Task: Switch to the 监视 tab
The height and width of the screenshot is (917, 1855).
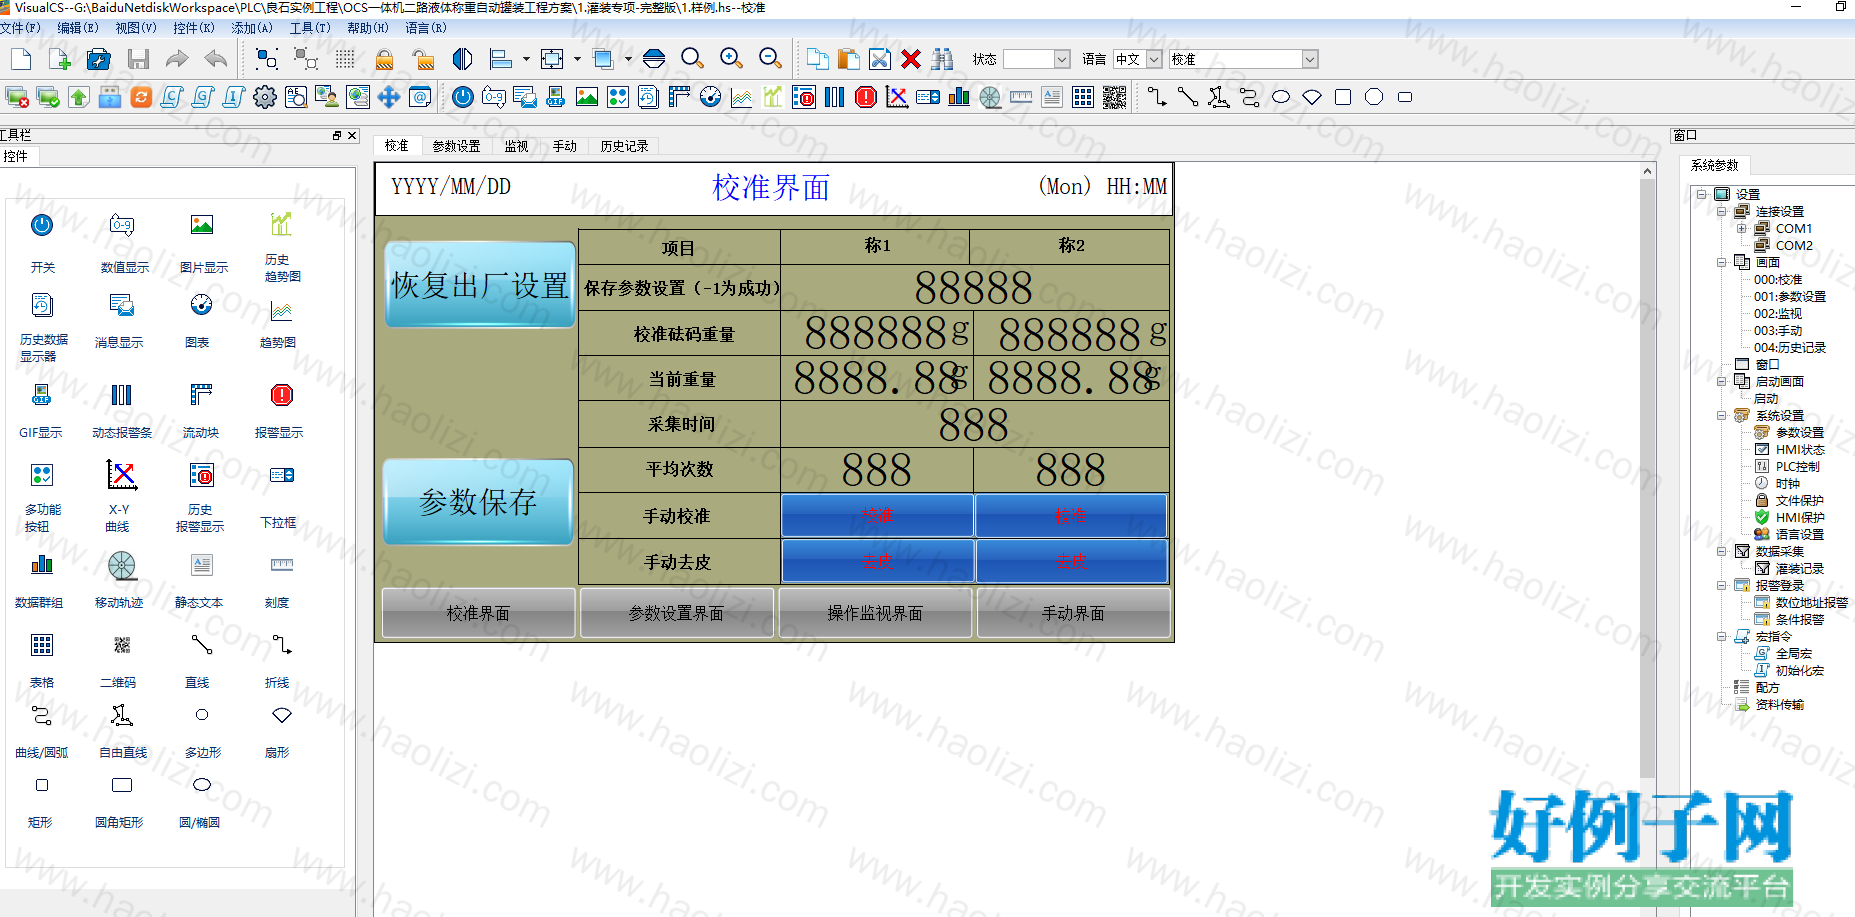Action: coord(516,146)
